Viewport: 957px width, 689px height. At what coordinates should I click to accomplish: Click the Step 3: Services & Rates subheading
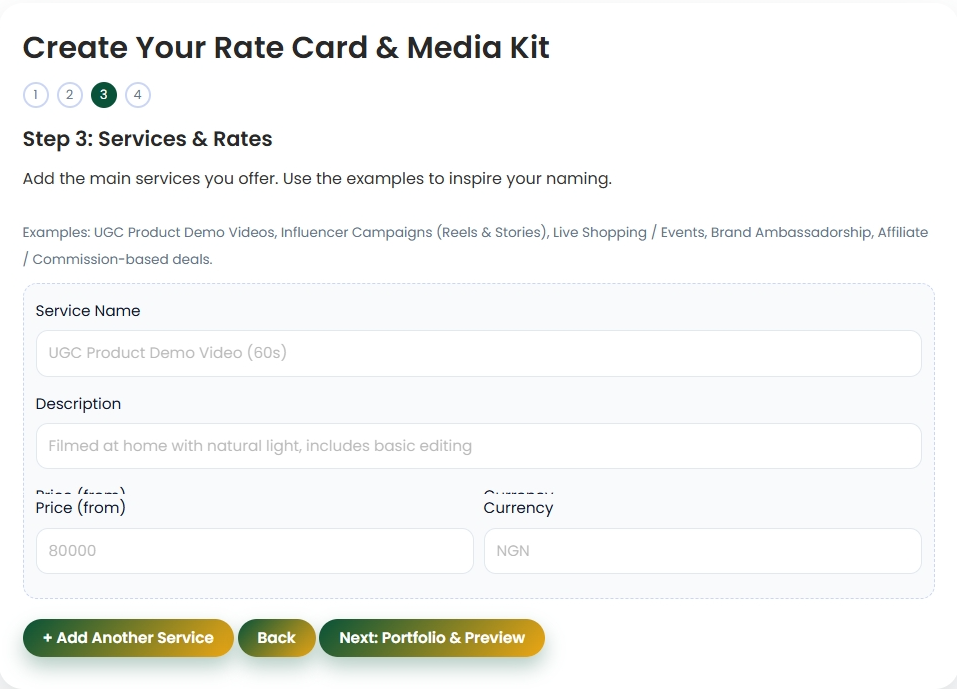[x=147, y=139]
